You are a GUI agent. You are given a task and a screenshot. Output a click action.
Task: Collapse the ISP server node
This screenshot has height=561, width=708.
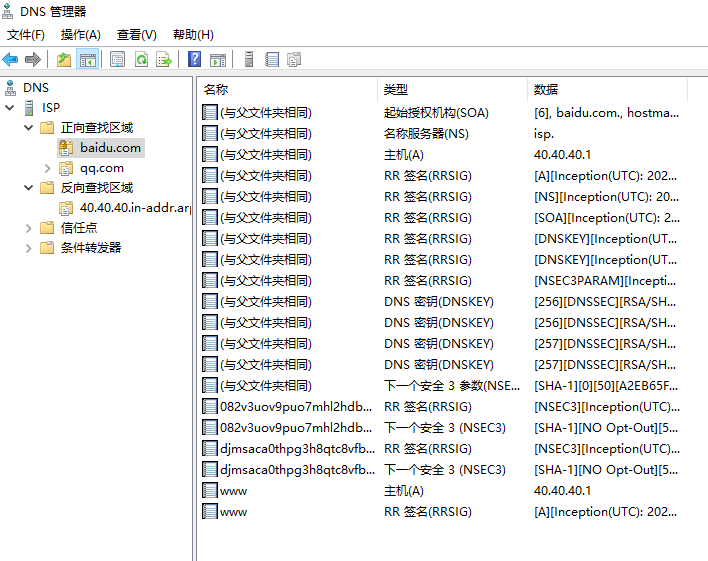tap(9, 108)
